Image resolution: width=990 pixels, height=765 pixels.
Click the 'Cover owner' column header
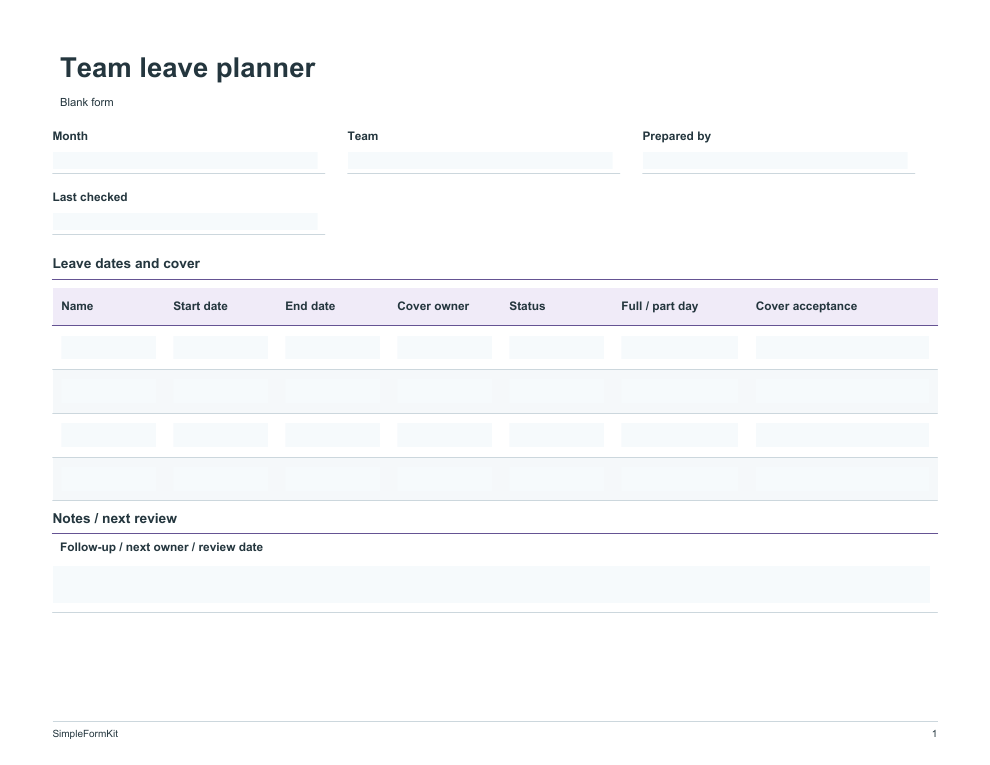coord(433,306)
